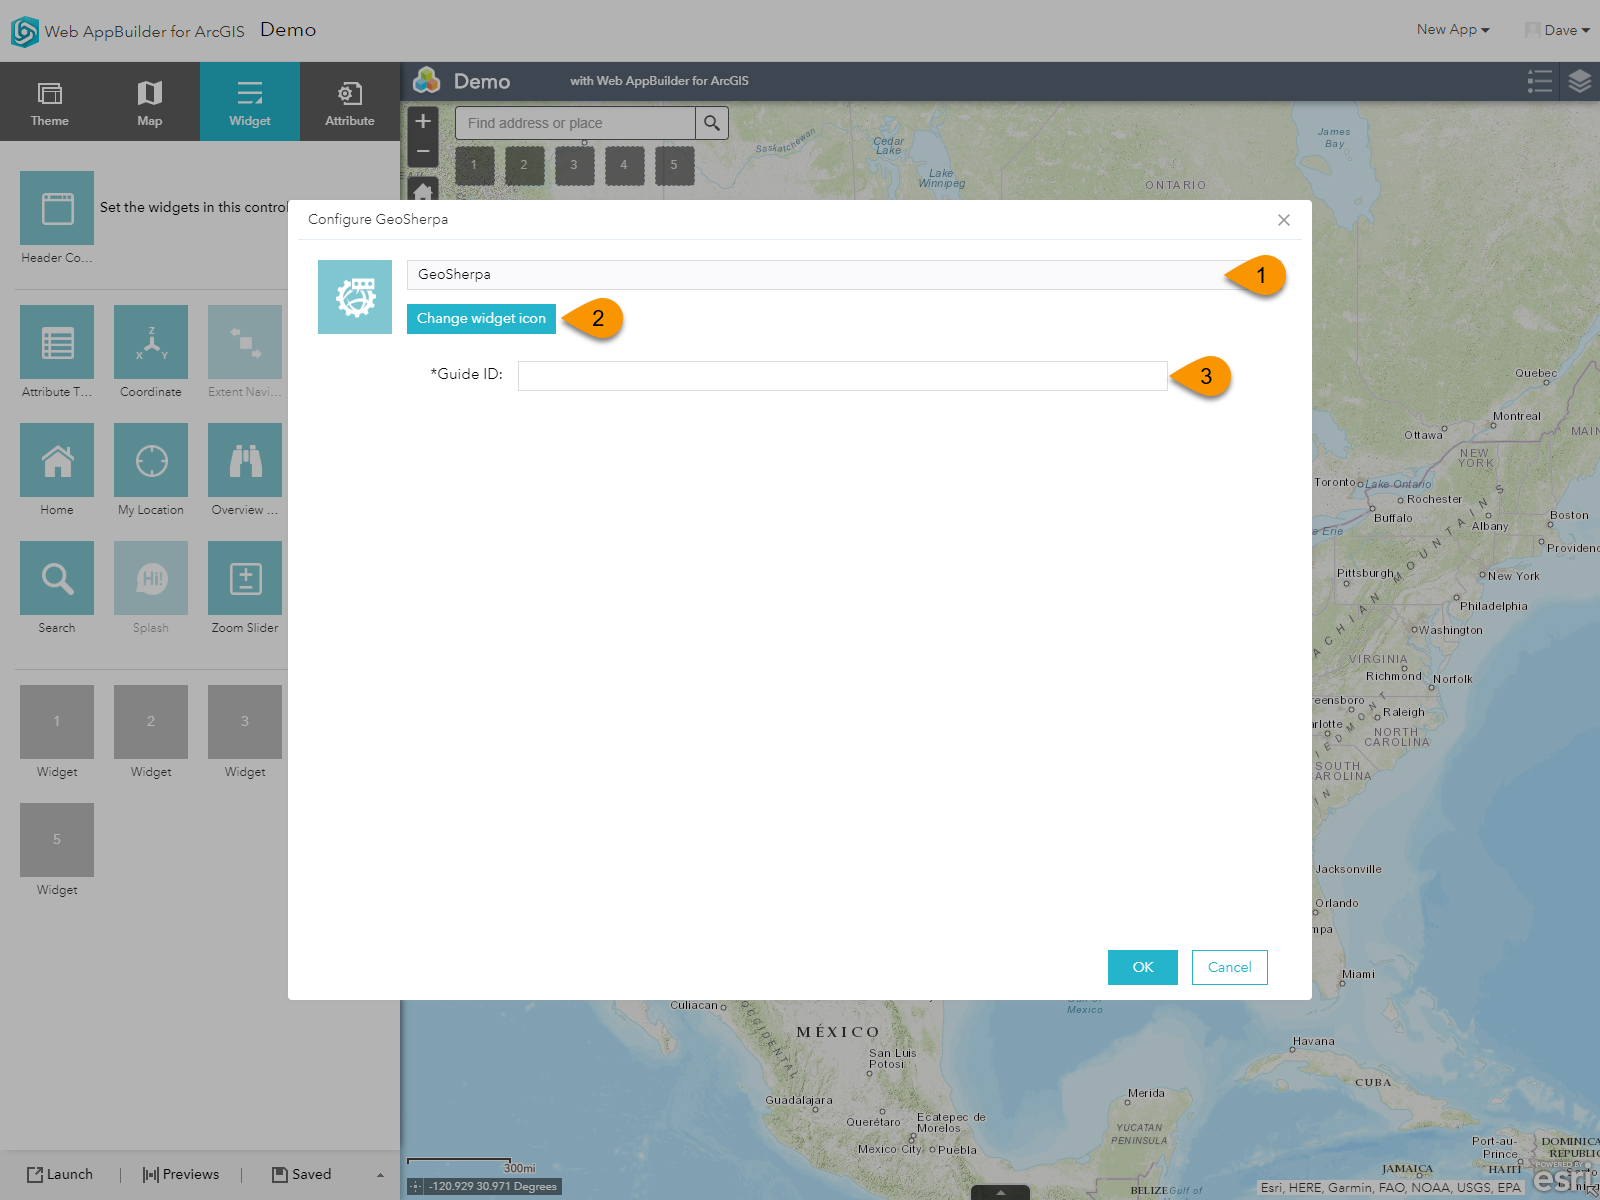Viewport: 1600px width, 1200px height.
Task: Select widget placeholder 5 in the panel
Action: pyautogui.click(x=57, y=840)
